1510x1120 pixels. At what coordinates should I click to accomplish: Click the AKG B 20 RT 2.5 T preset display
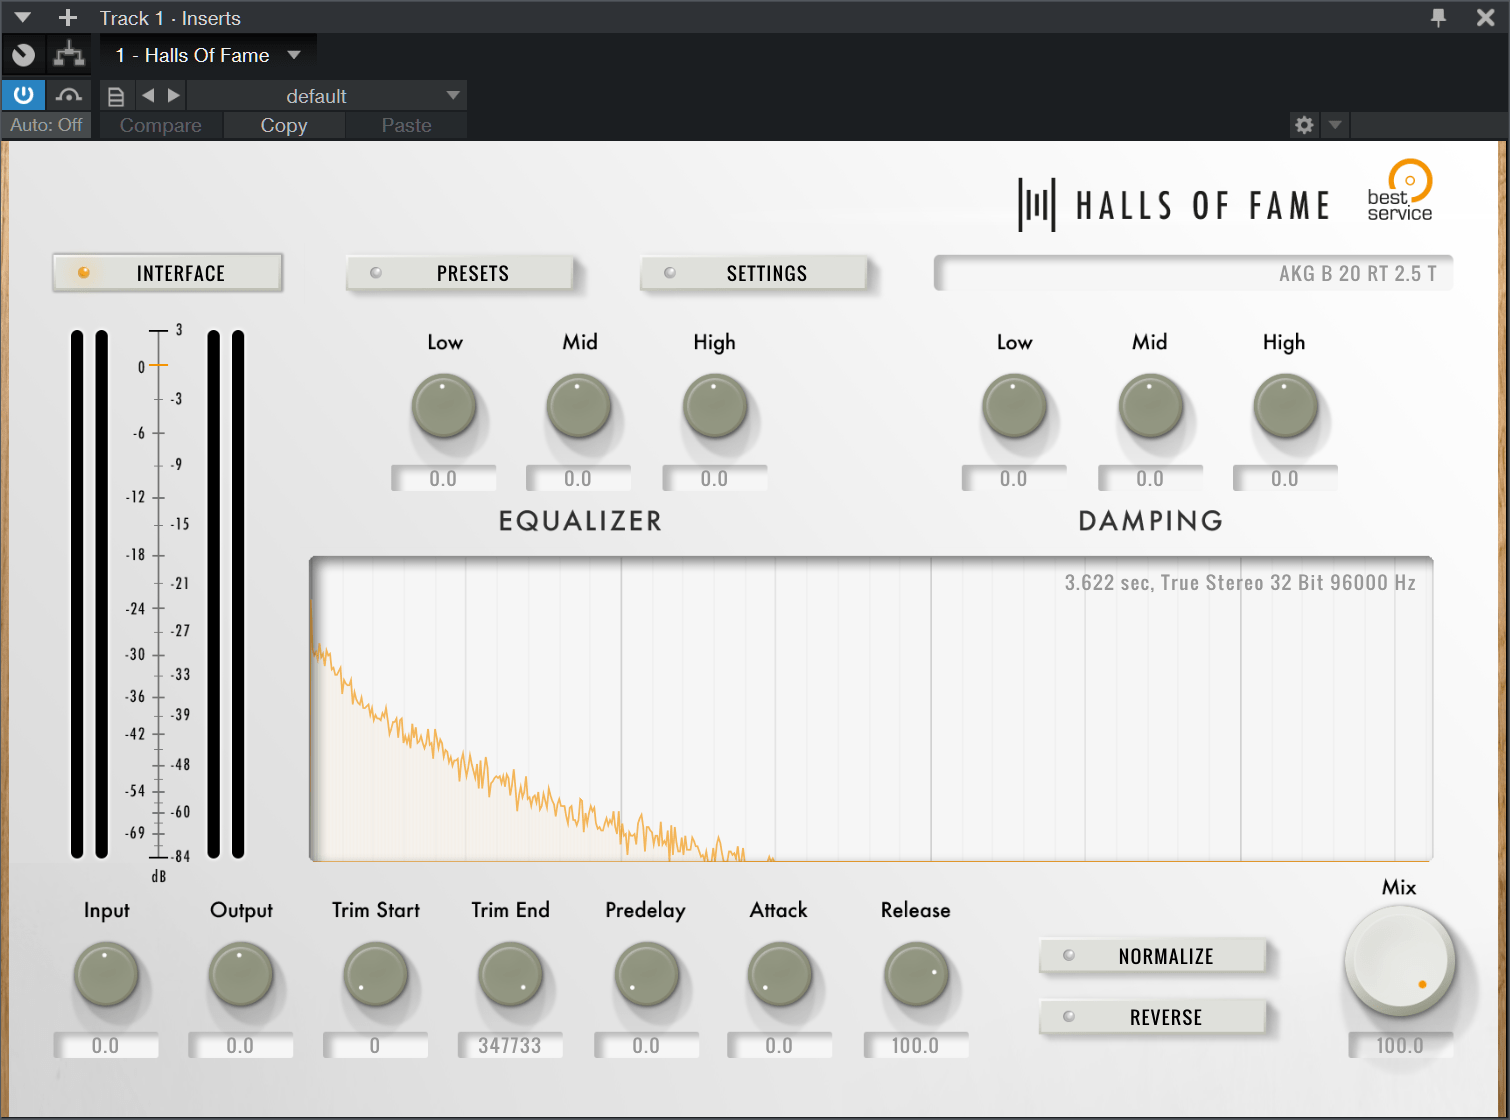tap(1193, 273)
